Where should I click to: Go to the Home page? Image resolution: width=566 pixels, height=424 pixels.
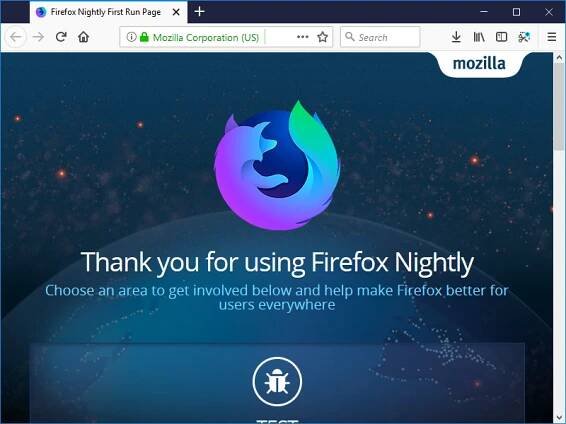(x=83, y=37)
